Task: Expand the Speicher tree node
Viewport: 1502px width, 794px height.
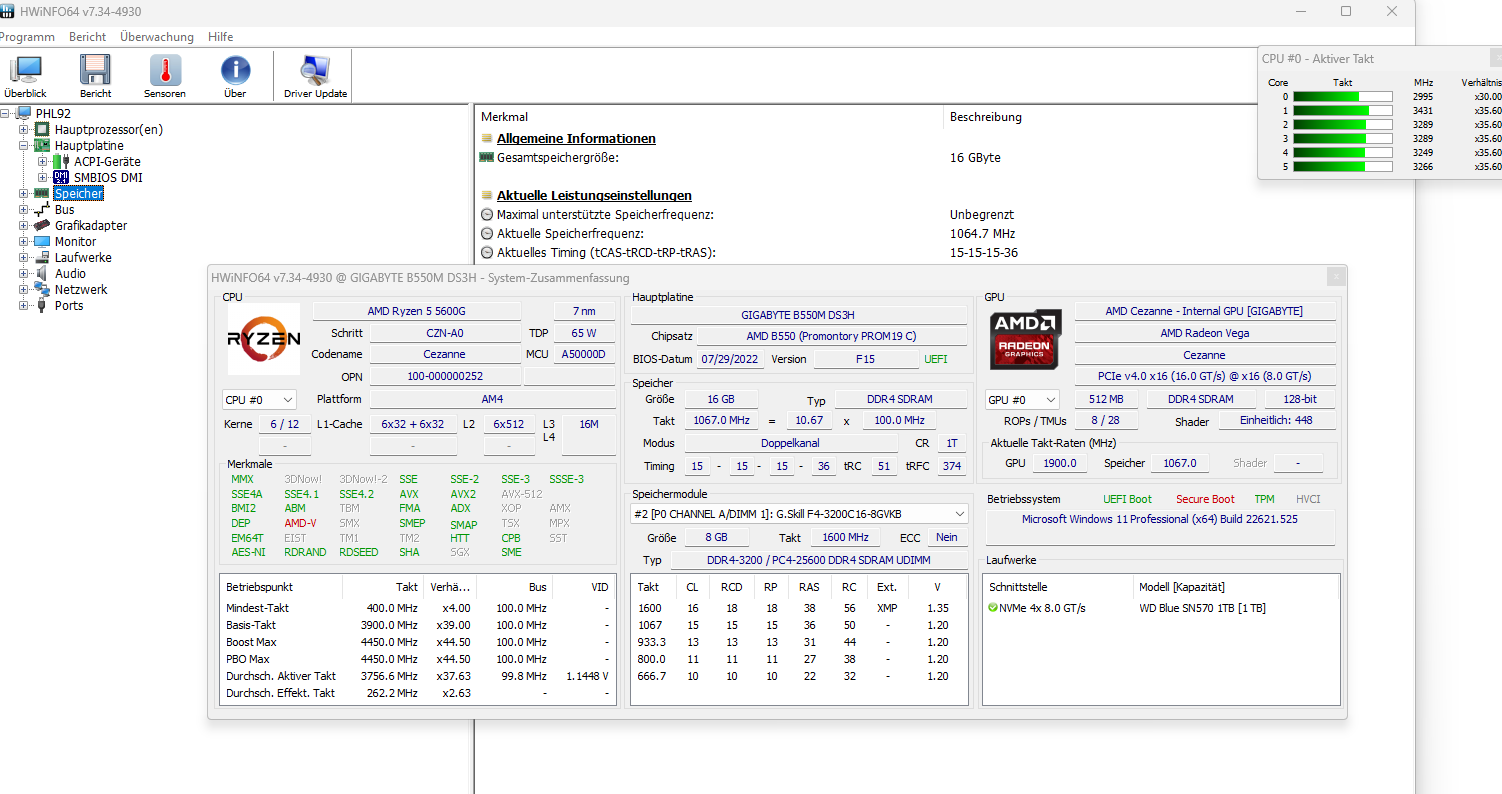Action: point(24,193)
